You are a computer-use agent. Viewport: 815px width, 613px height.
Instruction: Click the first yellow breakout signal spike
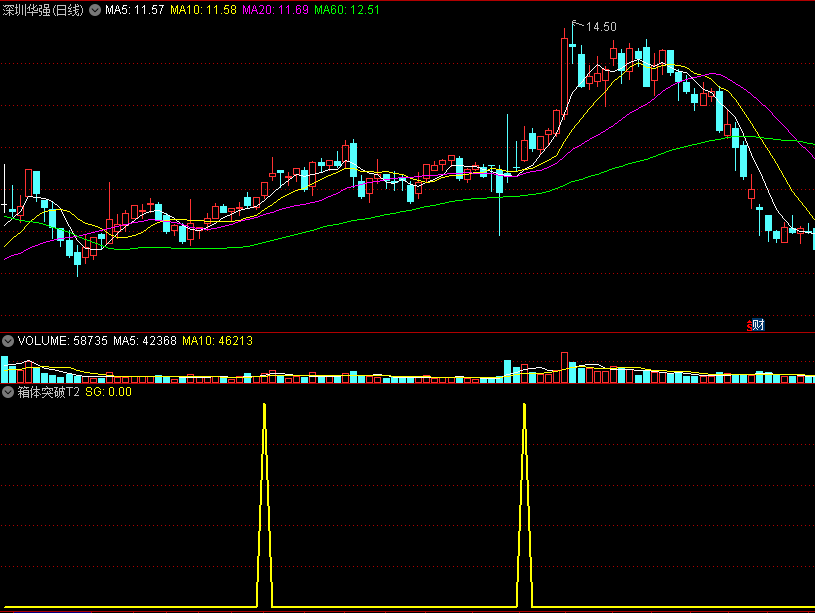point(265,504)
